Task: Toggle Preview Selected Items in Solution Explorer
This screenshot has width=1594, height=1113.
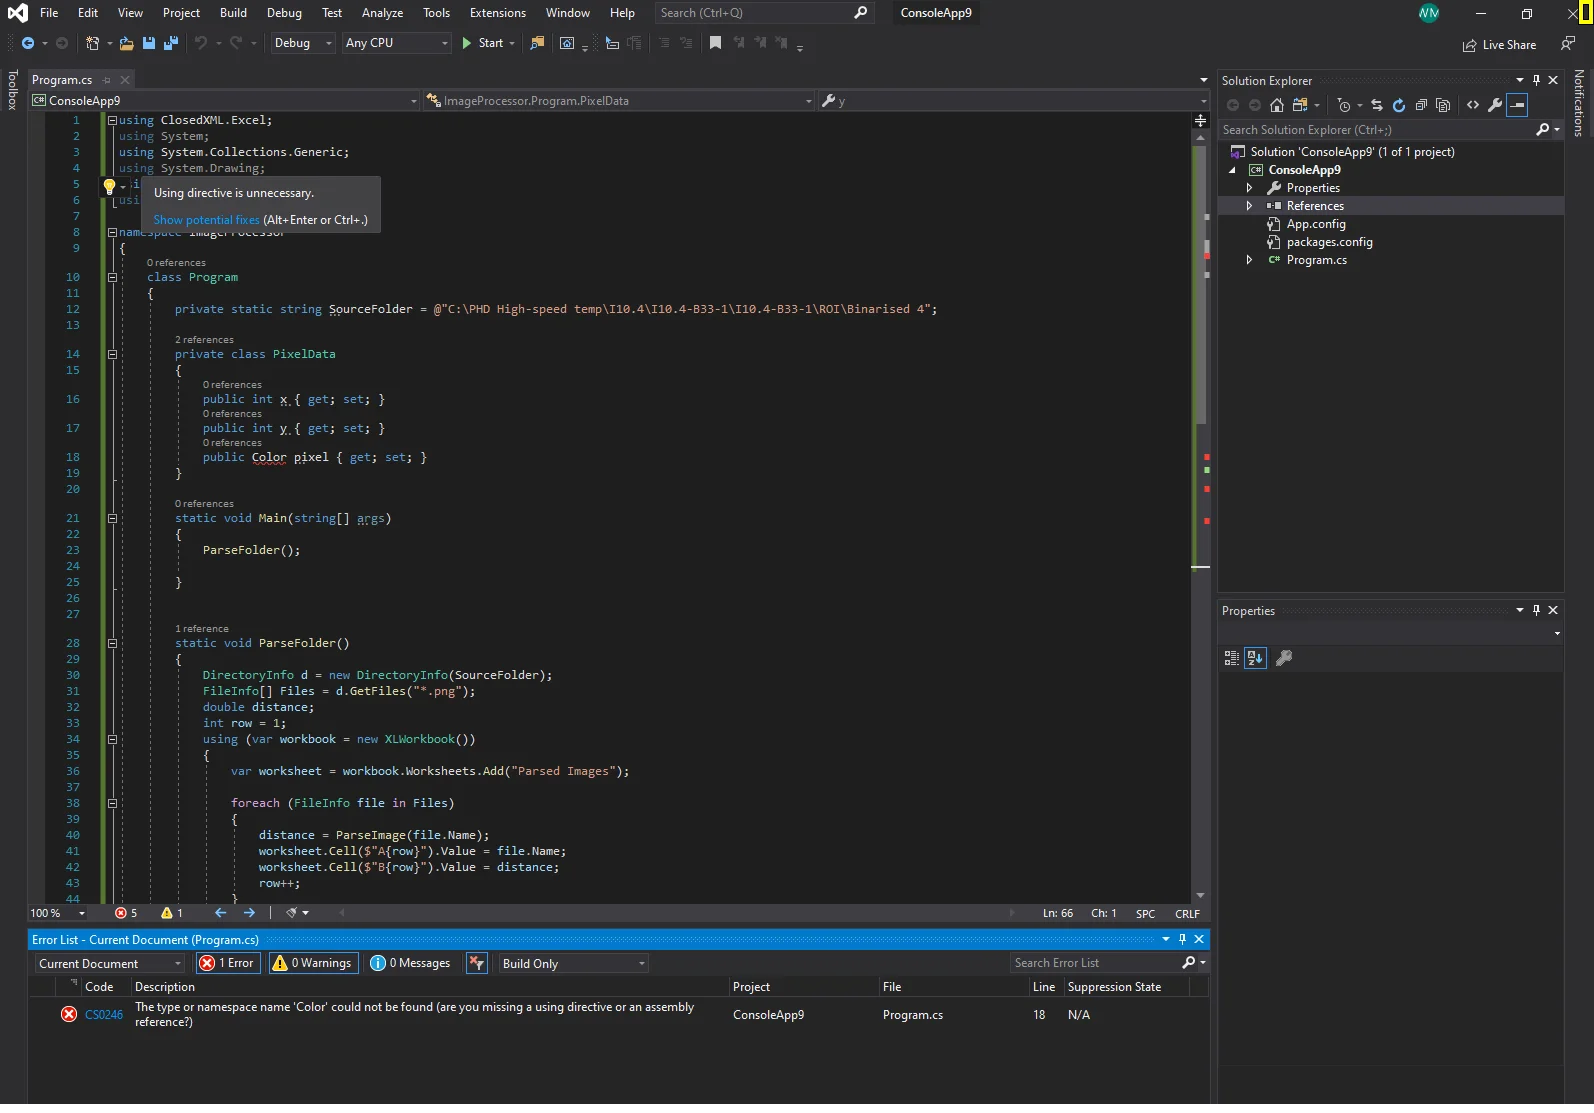Action: [1517, 105]
